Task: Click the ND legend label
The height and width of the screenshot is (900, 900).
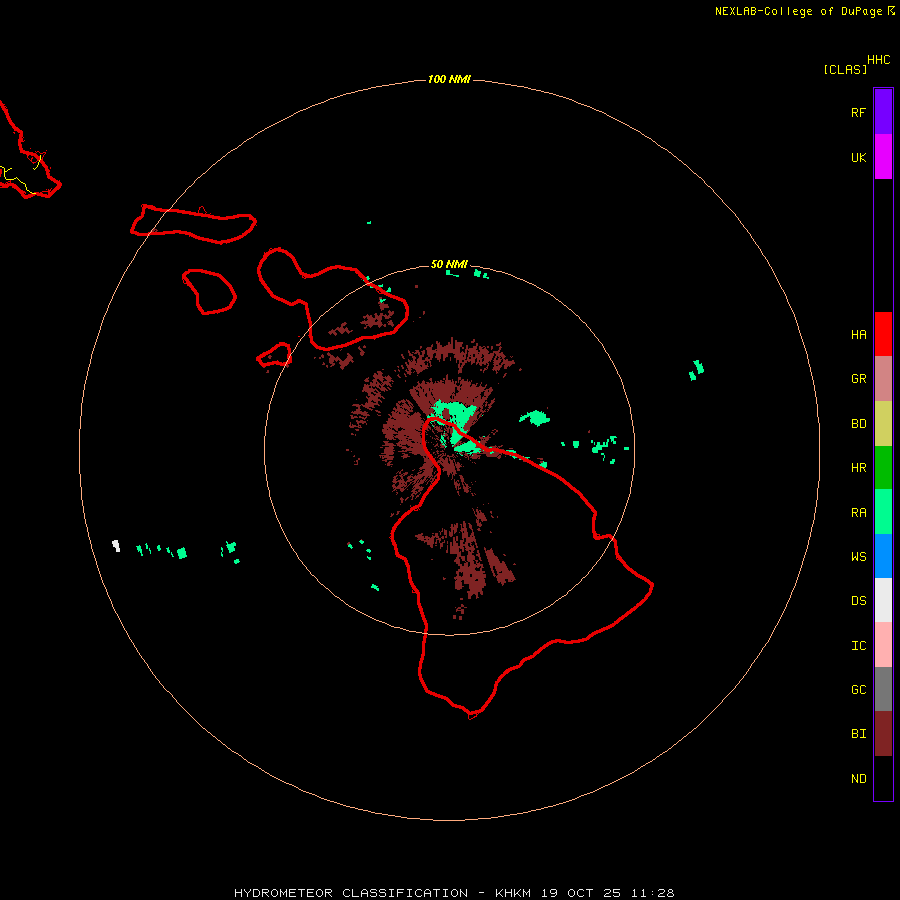Action: (x=858, y=779)
